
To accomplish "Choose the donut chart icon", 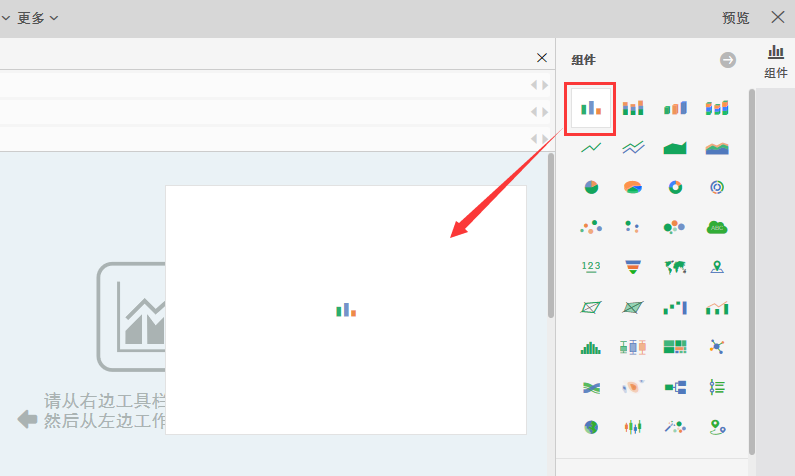I will pos(675,187).
